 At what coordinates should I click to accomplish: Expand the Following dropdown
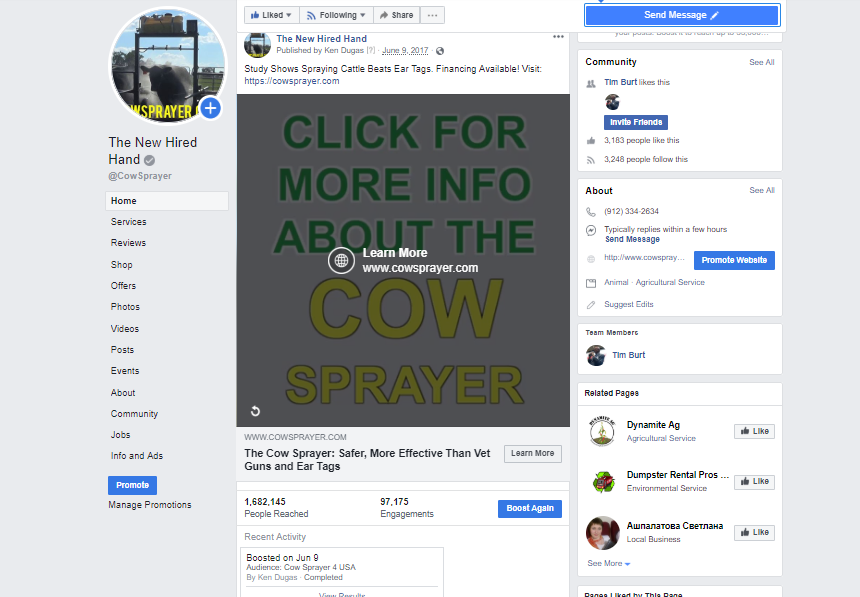pos(336,15)
